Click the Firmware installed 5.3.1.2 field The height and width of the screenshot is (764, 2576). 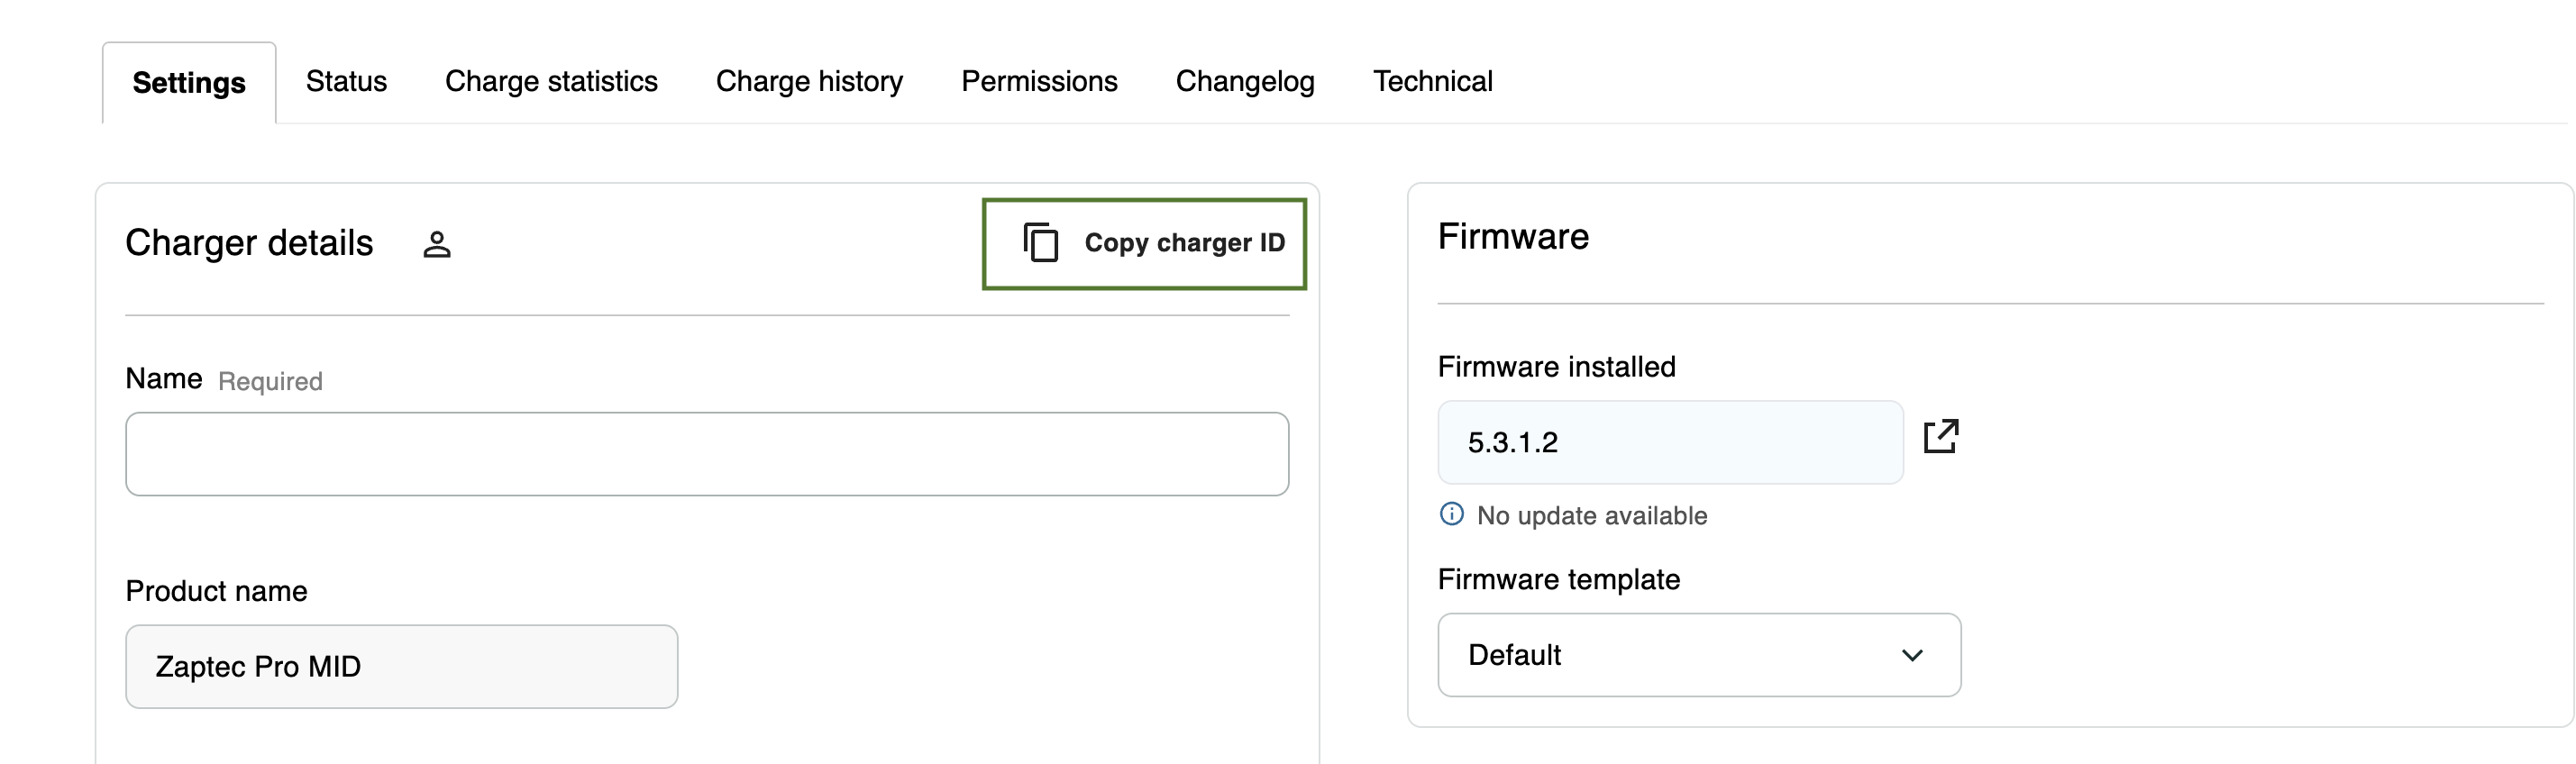coord(1670,442)
